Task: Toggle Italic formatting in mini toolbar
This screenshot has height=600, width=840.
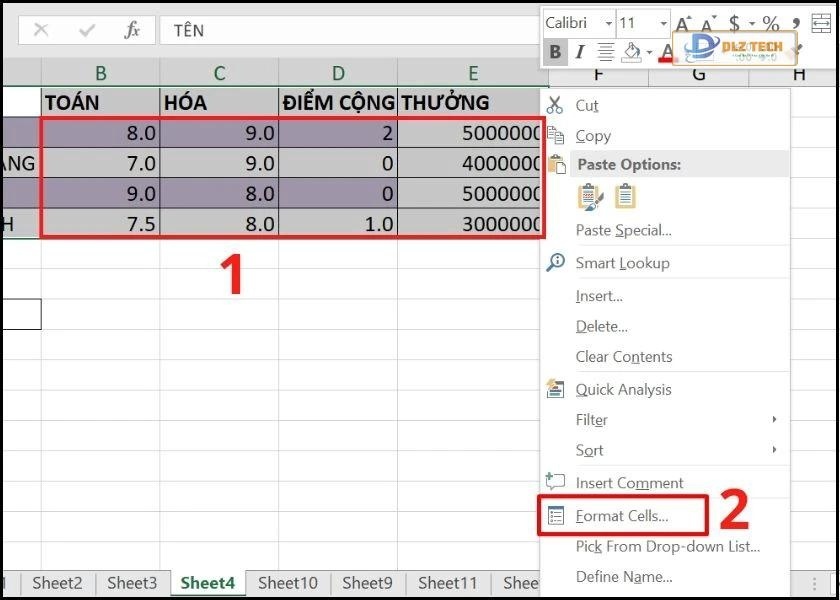Action: click(579, 52)
